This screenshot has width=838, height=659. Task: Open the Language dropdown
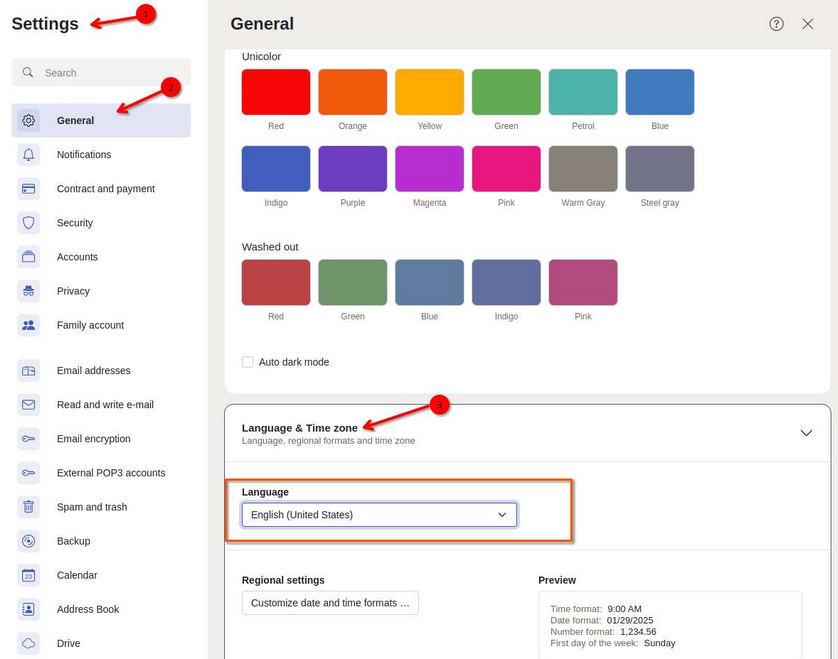point(379,515)
